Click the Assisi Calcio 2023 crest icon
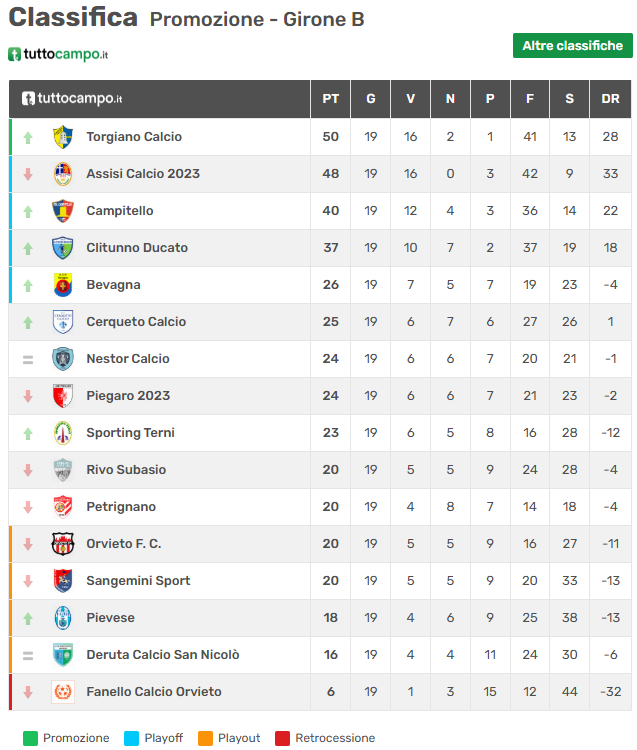This screenshot has width=637, height=750. pyautogui.click(x=63, y=174)
